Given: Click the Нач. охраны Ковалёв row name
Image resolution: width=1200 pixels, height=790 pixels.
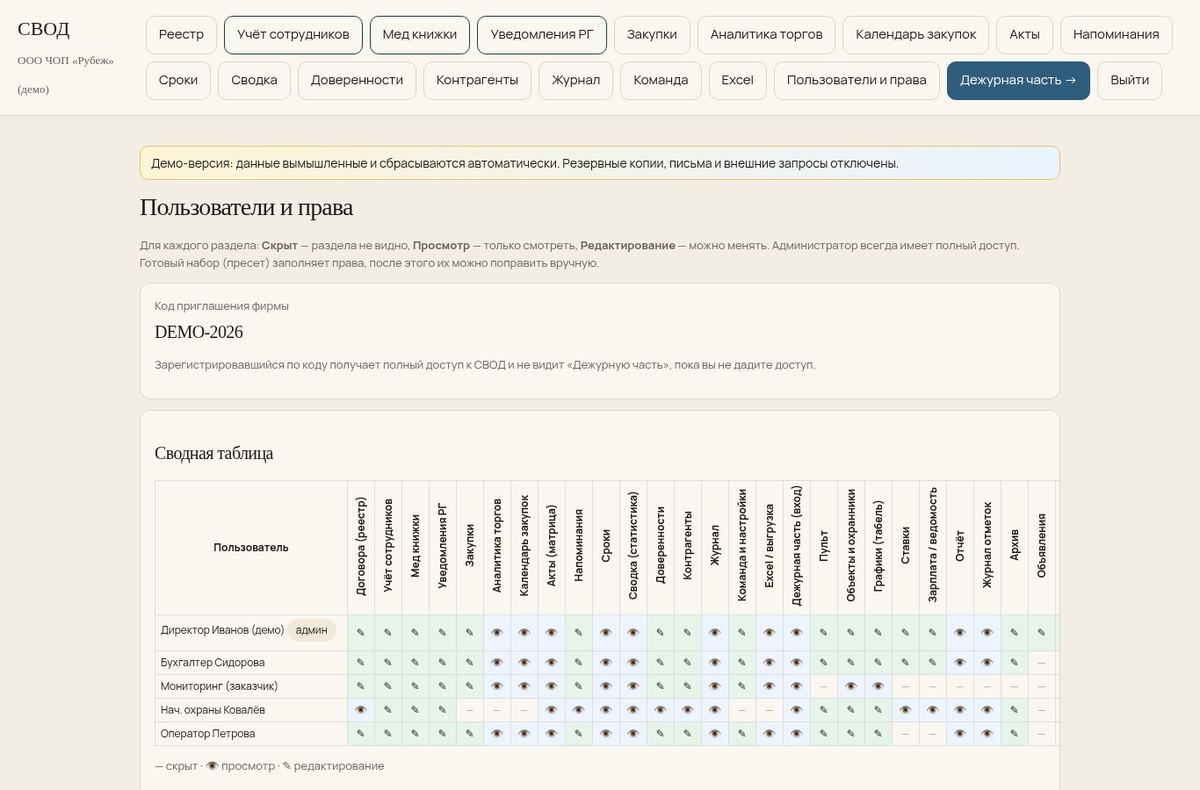Looking at the screenshot, I should tap(215, 710).
